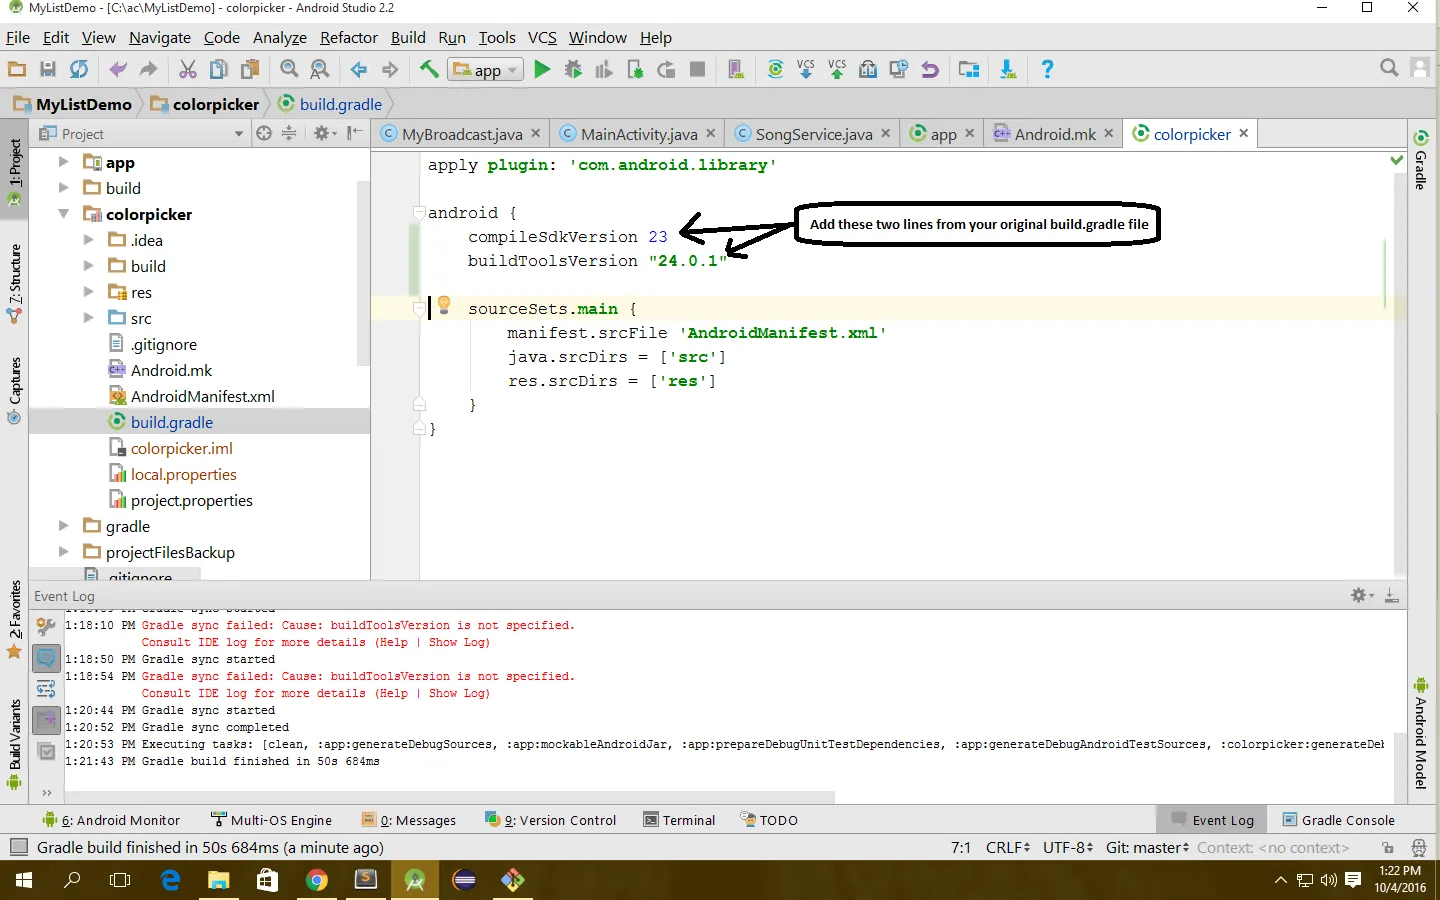Image resolution: width=1440 pixels, height=900 pixels.
Task: Click the Cut scissors icon
Action: (187, 69)
